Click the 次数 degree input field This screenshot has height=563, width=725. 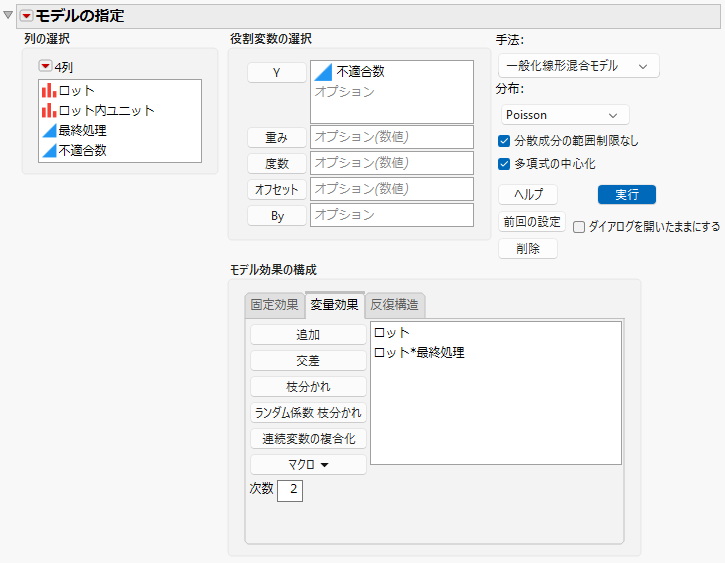pos(290,490)
